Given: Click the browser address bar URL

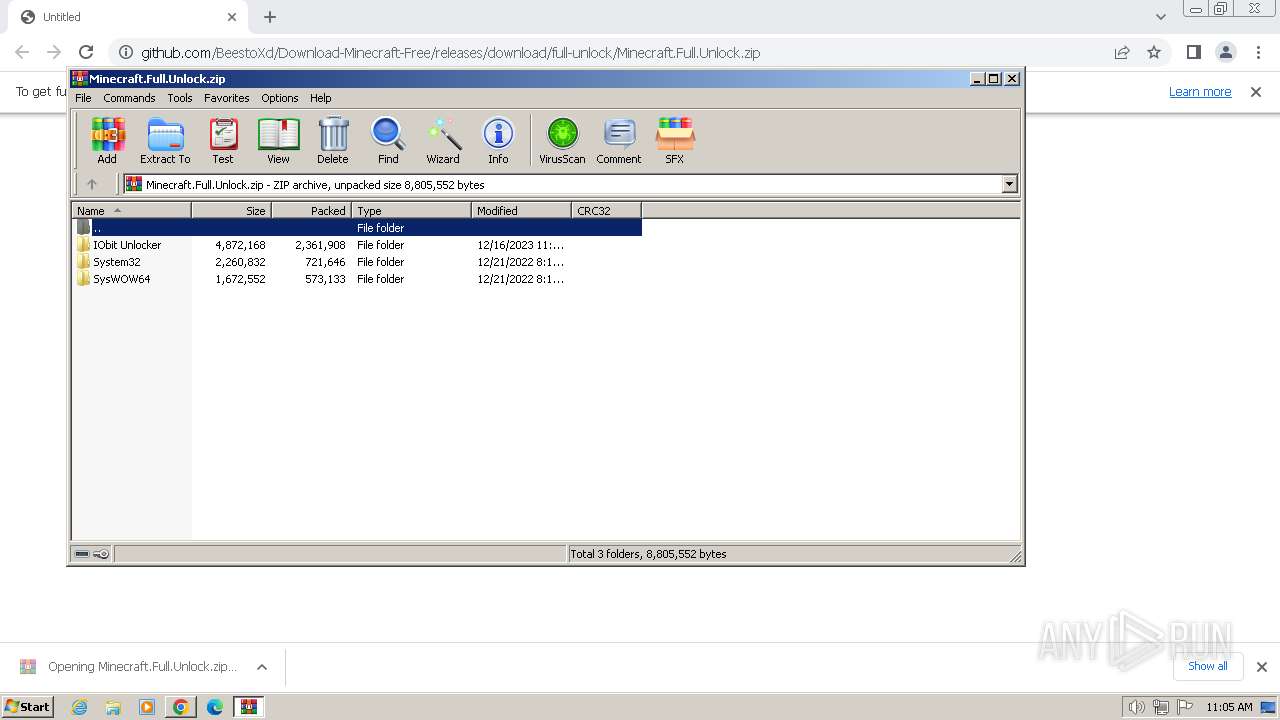Looking at the screenshot, I should coord(450,52).
